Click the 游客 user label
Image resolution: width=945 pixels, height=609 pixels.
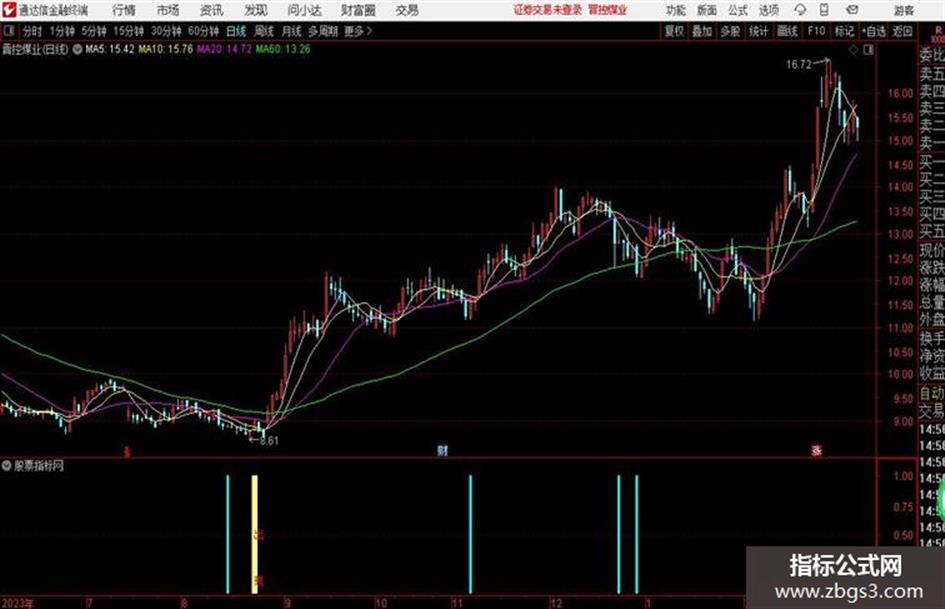coord(904,10)
